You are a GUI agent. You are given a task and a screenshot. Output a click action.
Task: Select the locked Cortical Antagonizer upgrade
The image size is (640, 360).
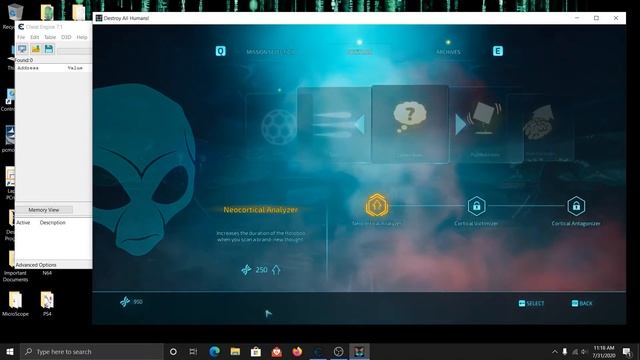point(576,206)
